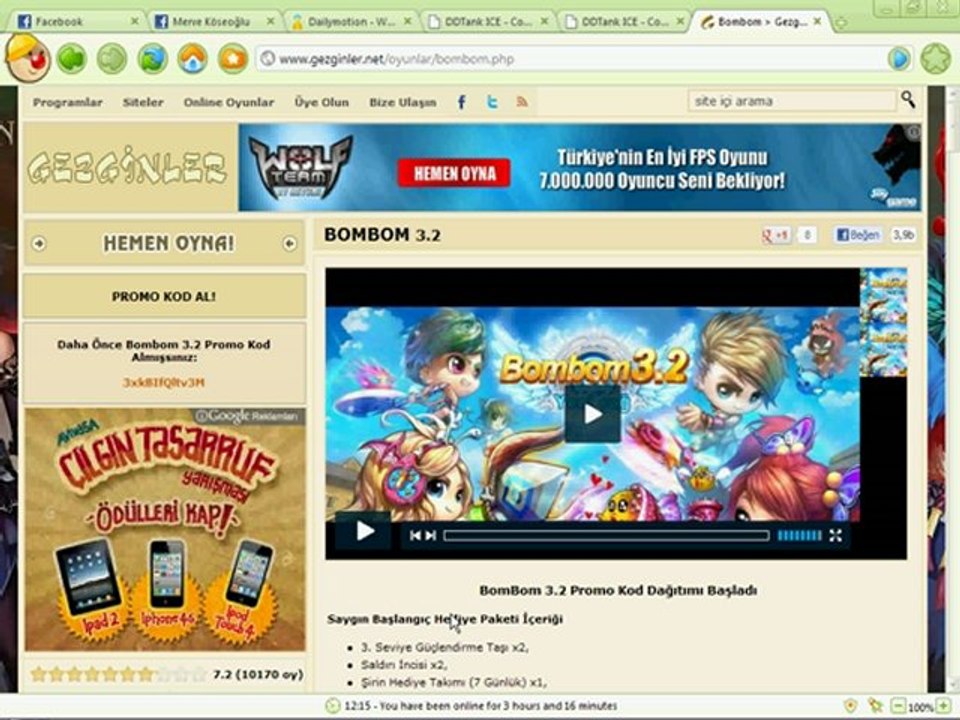The image size is (960, 720).
Task: Click the Çılgın Tasarruf advertisement
Action: [165, 530]
